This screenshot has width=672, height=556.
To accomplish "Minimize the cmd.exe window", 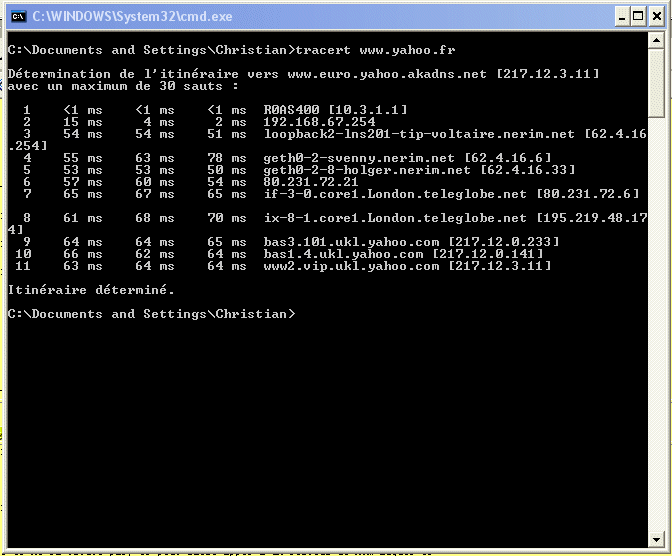I will coord(622,17).
